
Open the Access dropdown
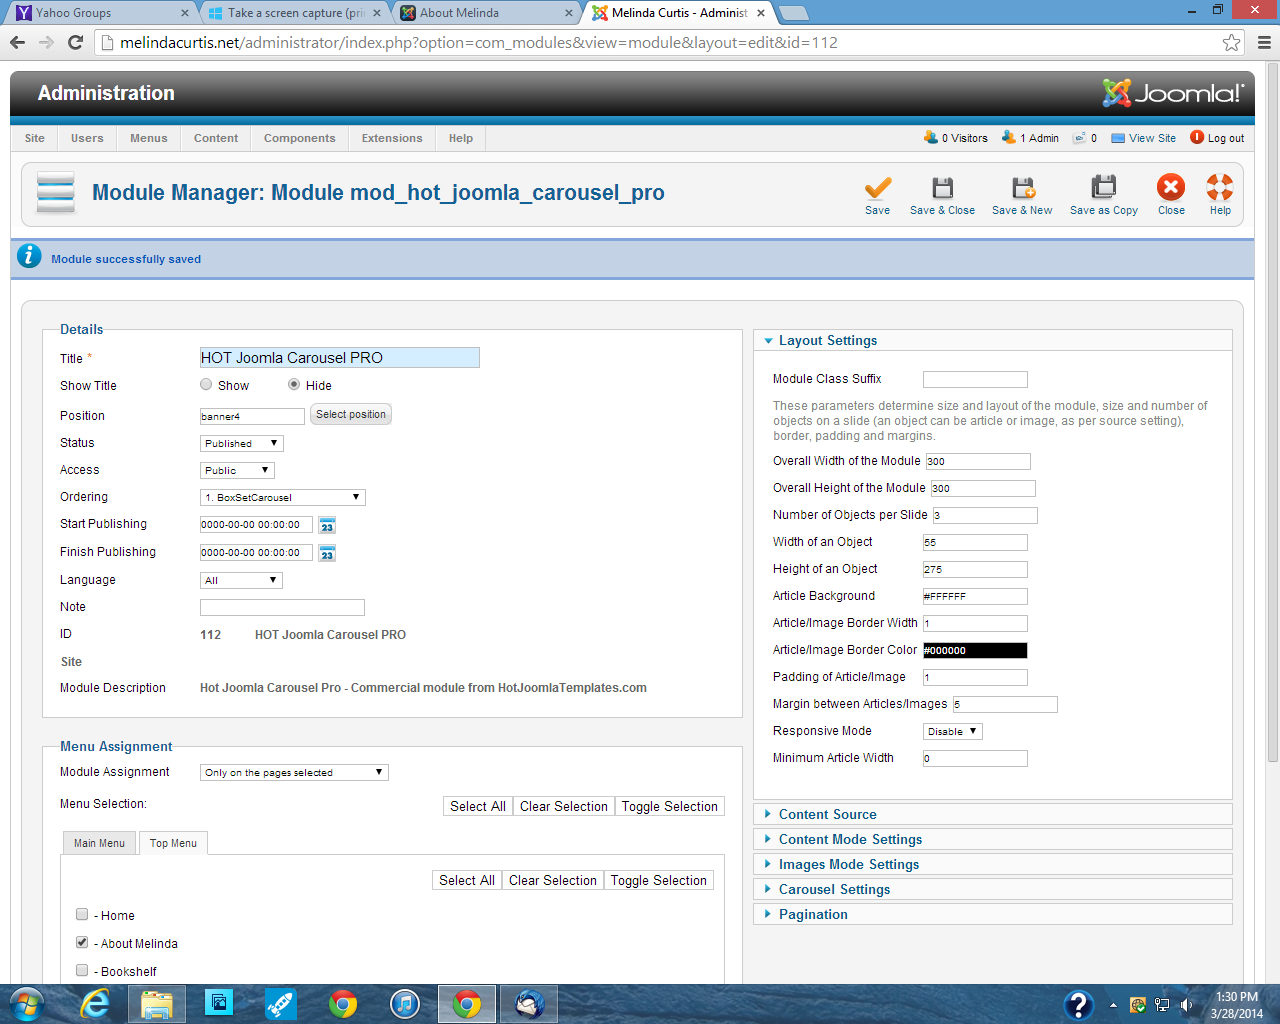(x=237, y=470)
